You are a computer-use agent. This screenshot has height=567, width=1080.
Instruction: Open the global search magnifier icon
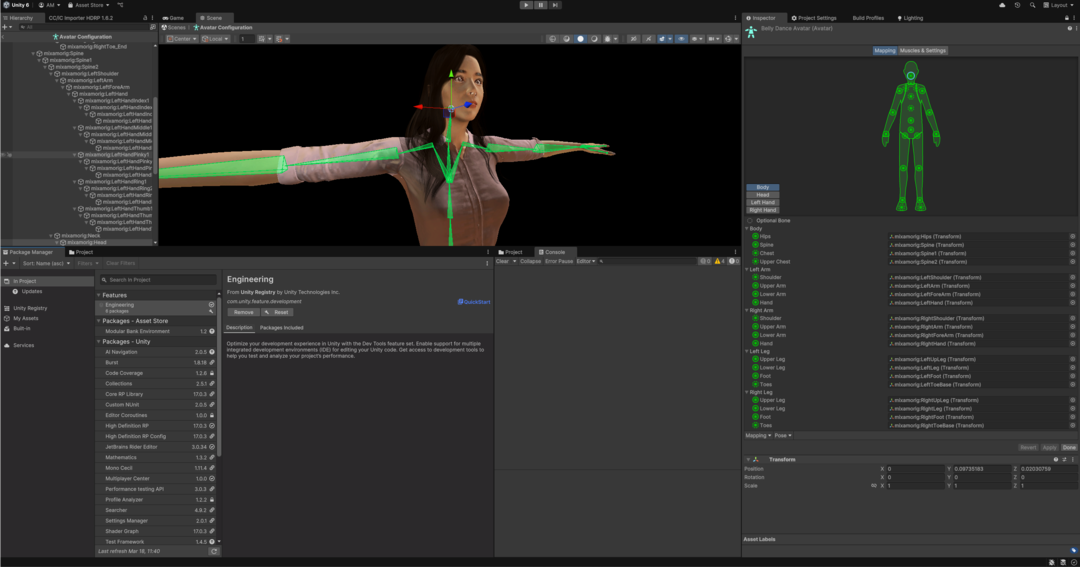[x=1032, y=5]
